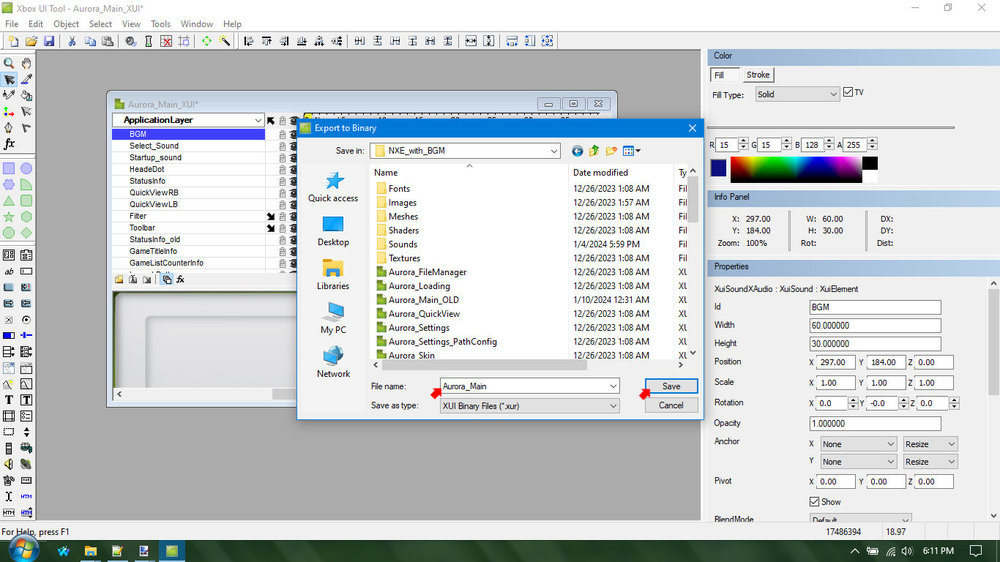Toggle the lock icon on BGM row

click(282, 135)
